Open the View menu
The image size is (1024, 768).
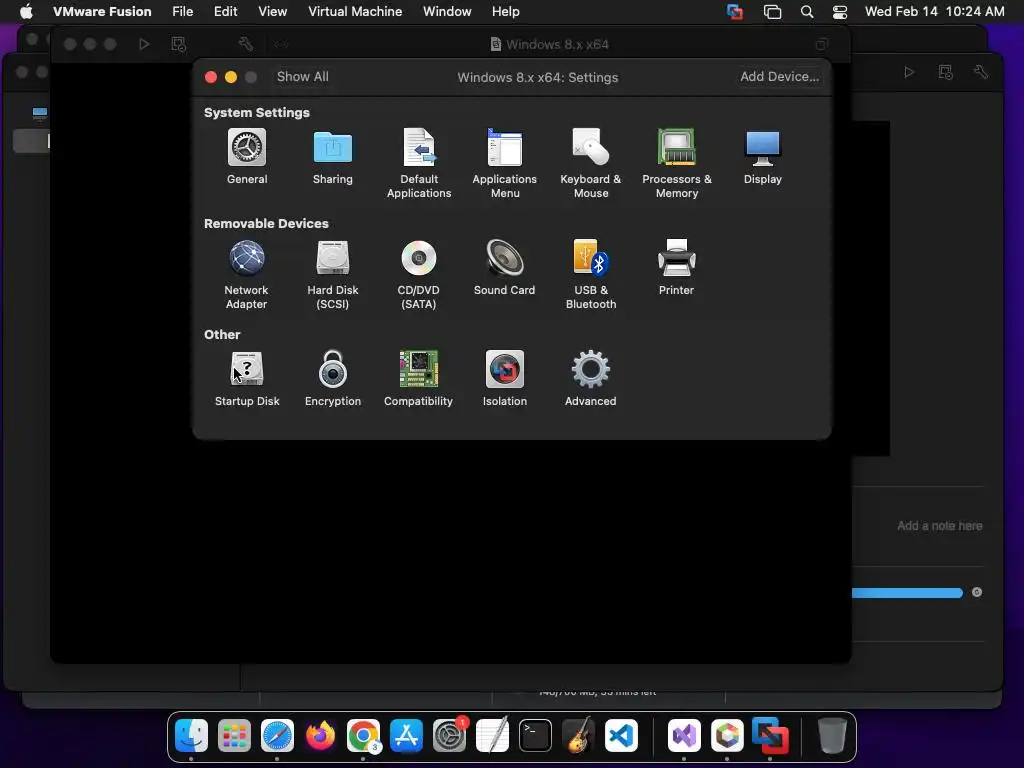click(x=272, y=11)
